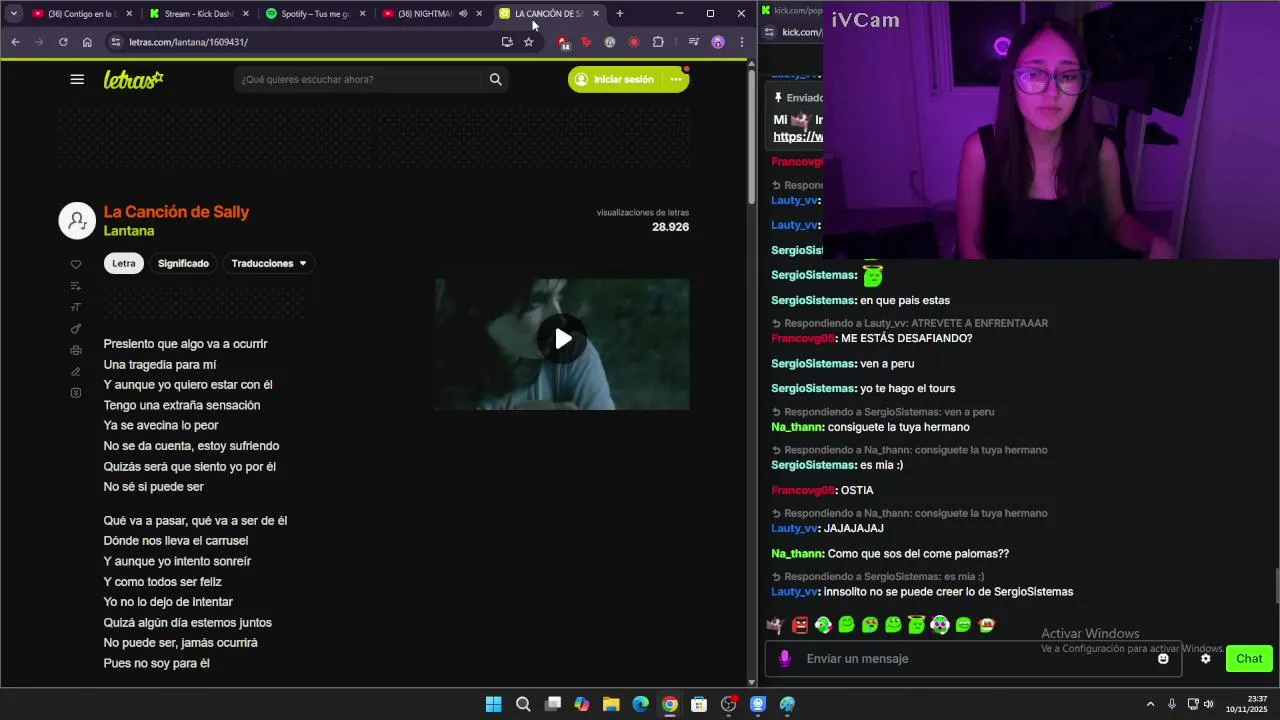Bookmark this page with star icon
This screenshot has width=1280, height=720.
pyautogui.click(x=529, y=42)
